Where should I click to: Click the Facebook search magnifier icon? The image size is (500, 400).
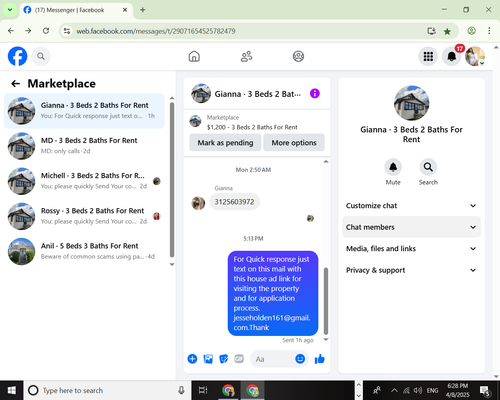tap(41, 56)
